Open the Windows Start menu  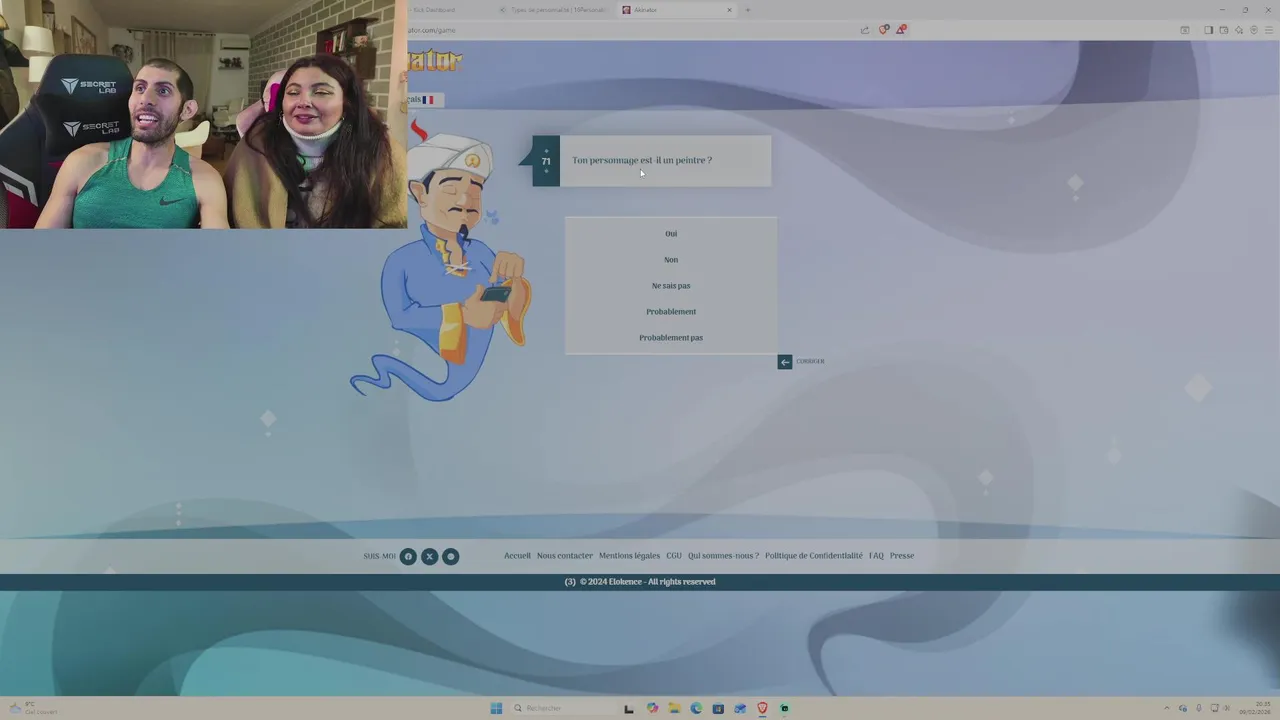click(x=496, y=708)
